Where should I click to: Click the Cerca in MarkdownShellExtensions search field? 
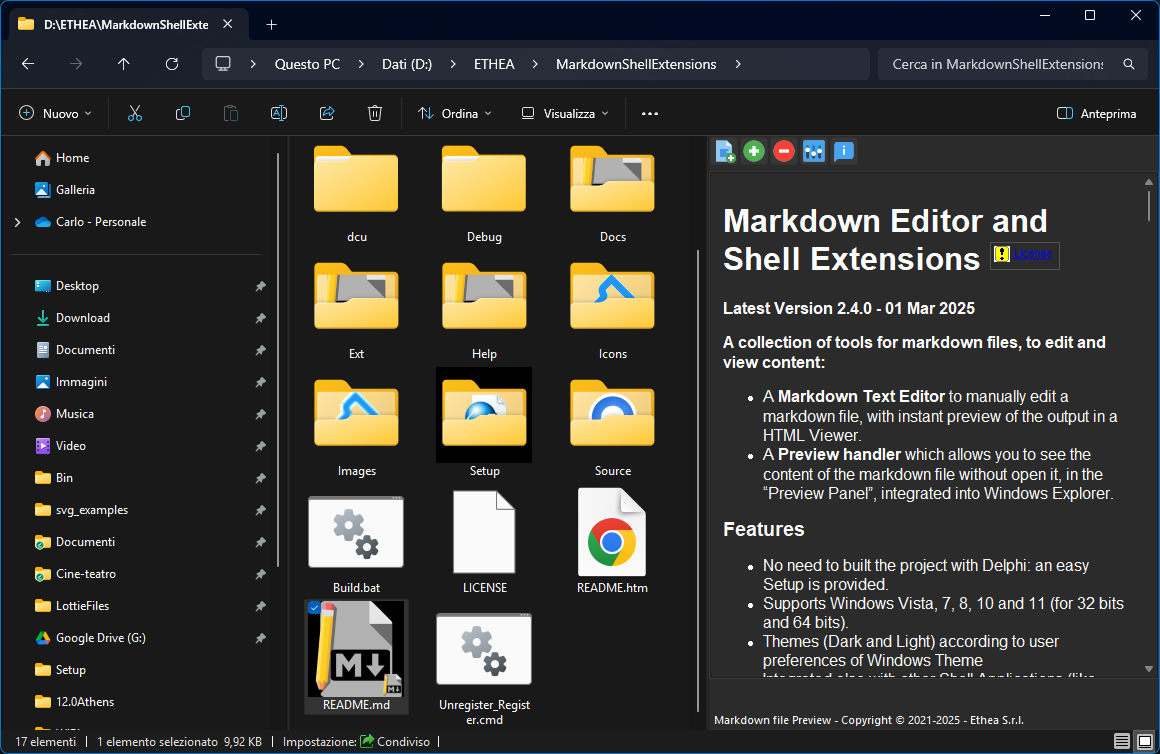(997, 64)
